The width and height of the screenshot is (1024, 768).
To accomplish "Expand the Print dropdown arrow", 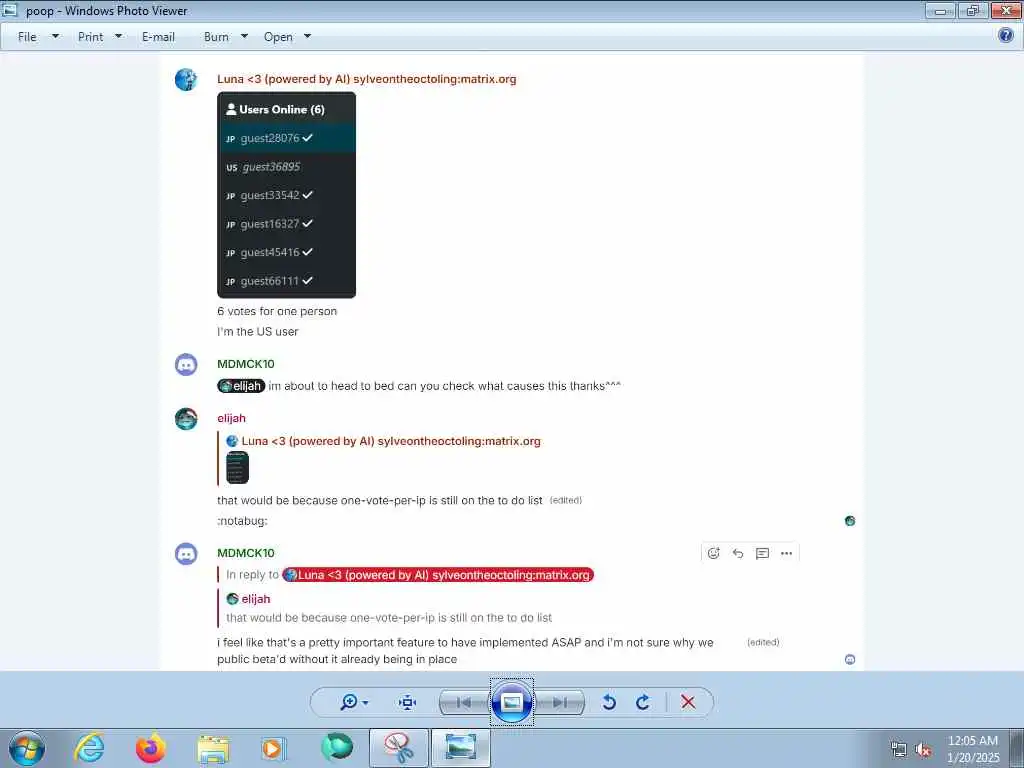I will point(118,37).
